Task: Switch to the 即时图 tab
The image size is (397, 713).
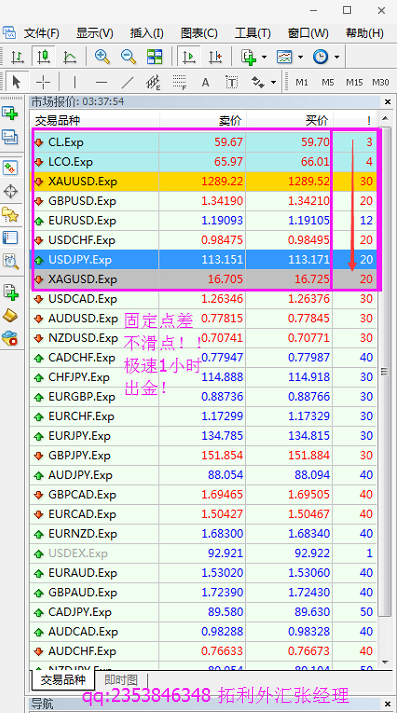Action: [x=121, y=680]
